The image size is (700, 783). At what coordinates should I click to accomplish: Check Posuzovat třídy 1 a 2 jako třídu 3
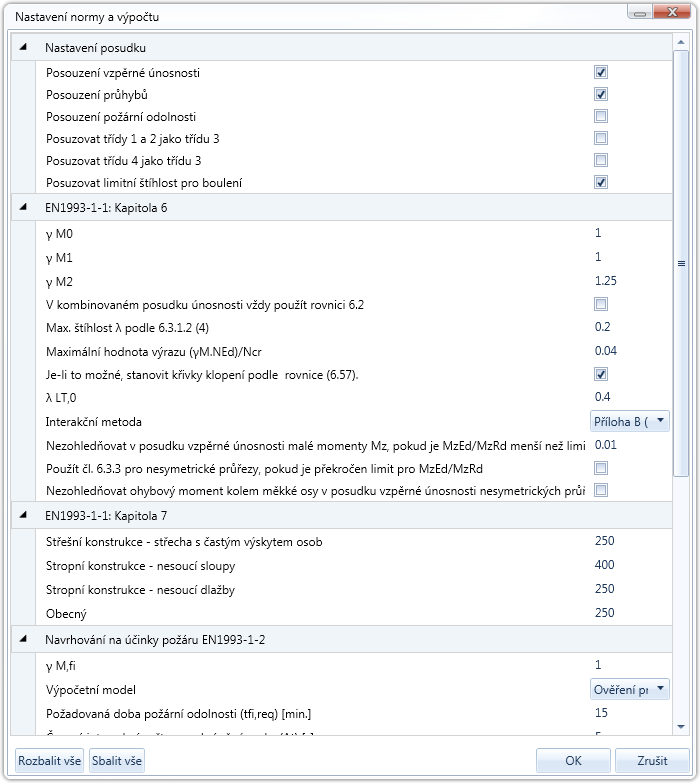[x=601, y=138]
